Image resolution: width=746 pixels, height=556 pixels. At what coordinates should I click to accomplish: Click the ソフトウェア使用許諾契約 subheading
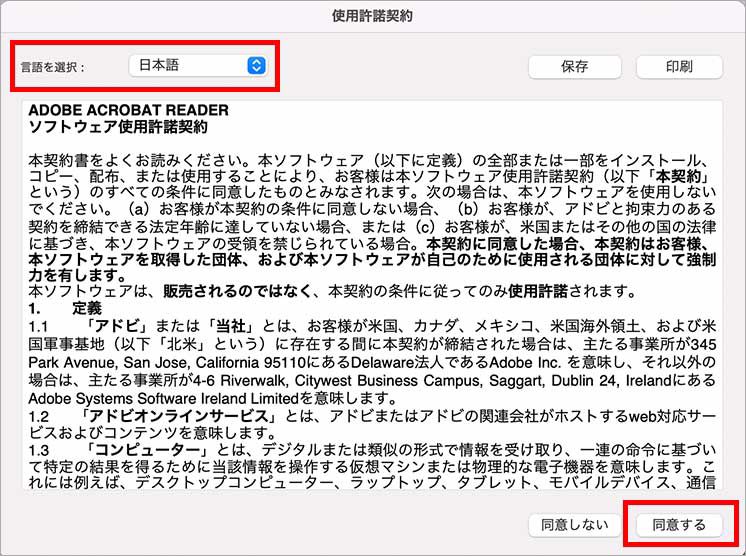pos(118,127)
